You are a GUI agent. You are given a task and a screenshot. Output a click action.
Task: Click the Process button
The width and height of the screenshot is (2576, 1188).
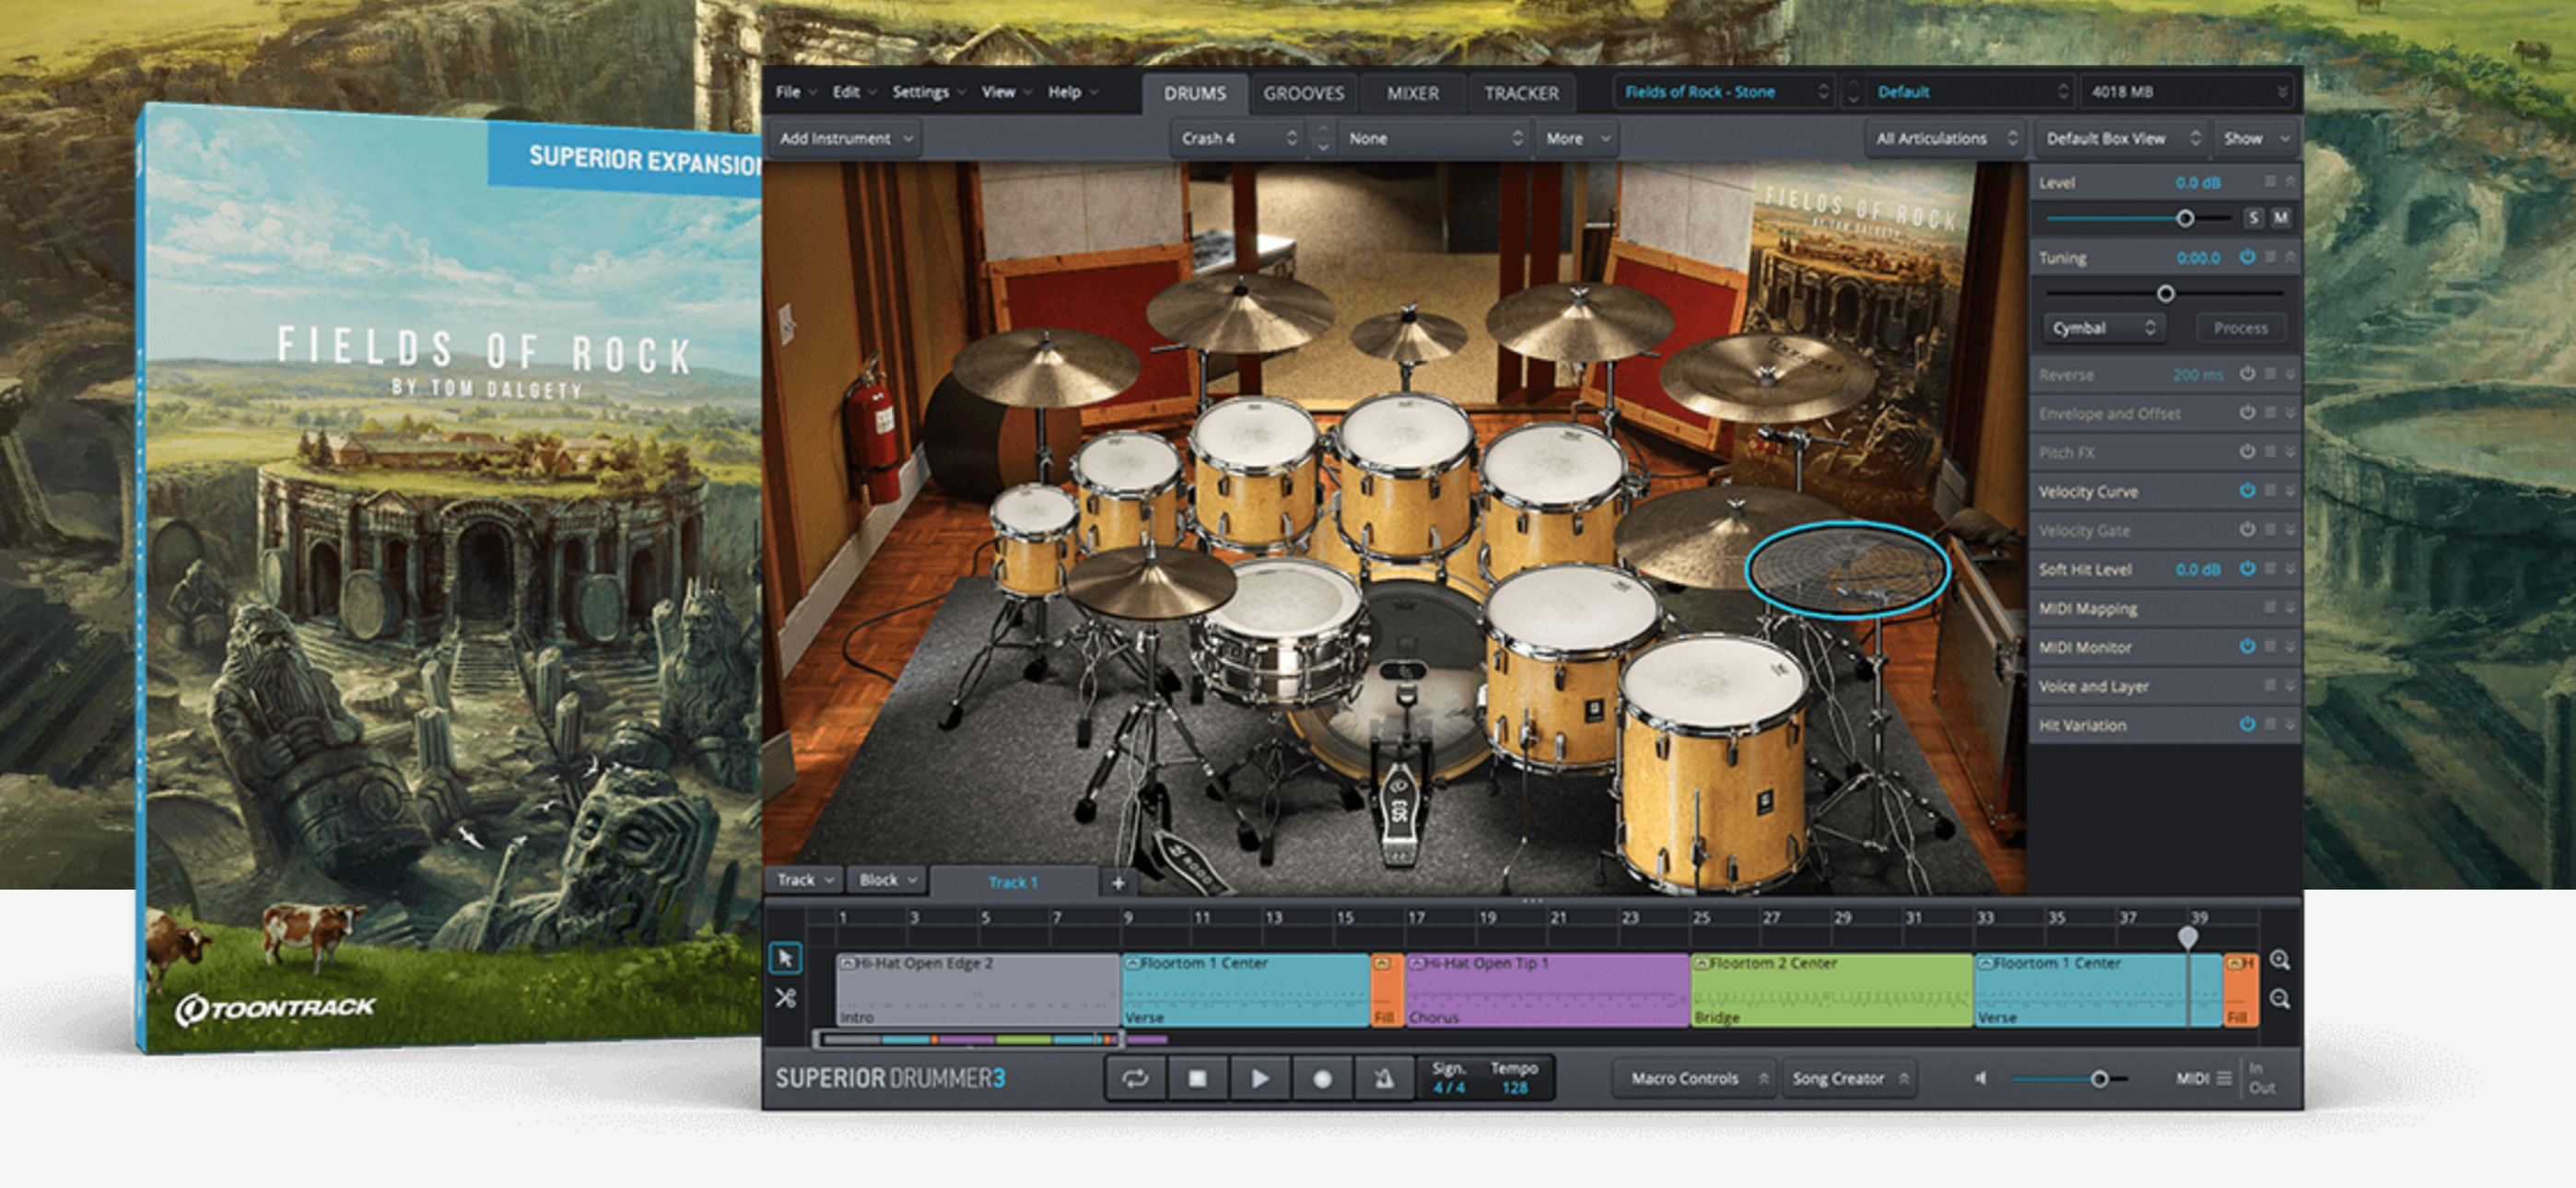[x=2240, y=328]
